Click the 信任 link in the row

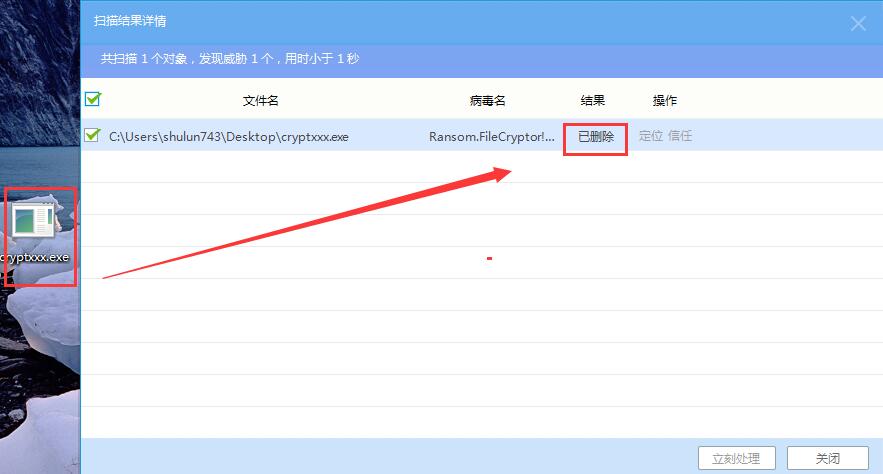(x=680, y=136)
